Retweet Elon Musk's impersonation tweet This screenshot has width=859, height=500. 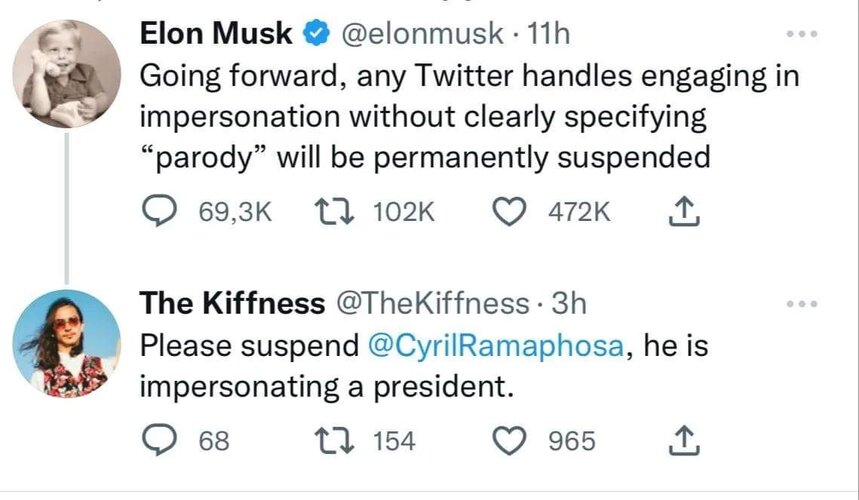pyautogui.click(x=333, y=211)
